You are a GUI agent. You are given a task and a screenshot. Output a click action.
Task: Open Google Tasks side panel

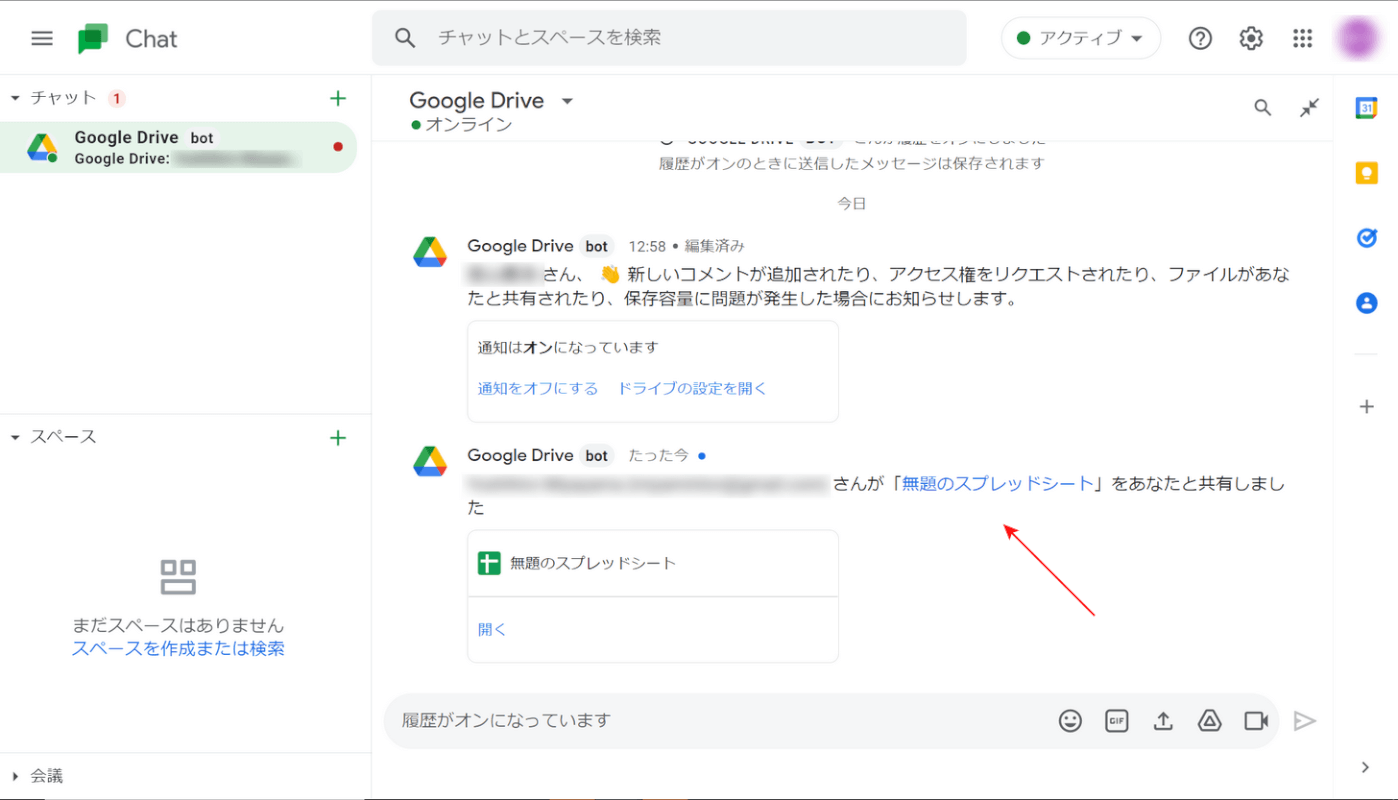[1366, 238]
